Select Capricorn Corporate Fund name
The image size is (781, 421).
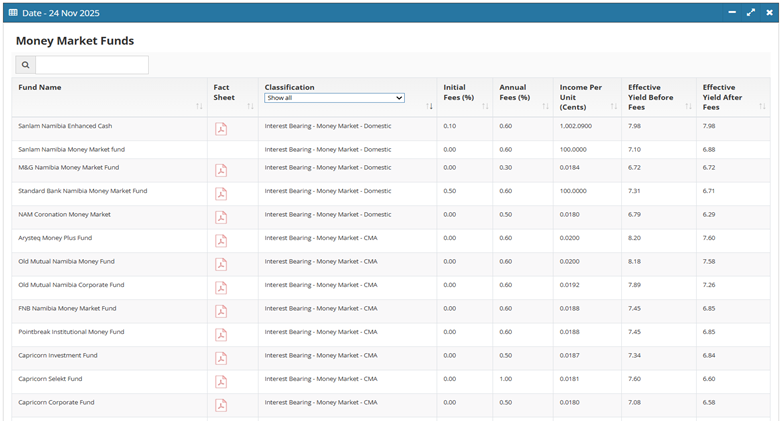[x=56, y=403]
